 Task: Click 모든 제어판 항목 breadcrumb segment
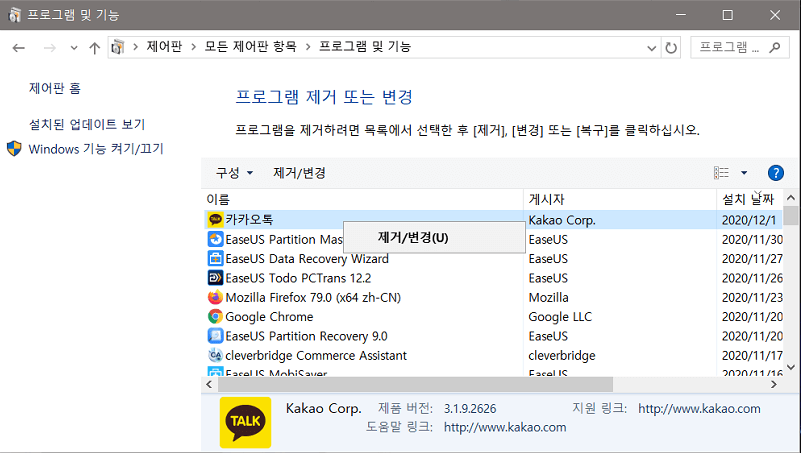(x=250, y=46)
